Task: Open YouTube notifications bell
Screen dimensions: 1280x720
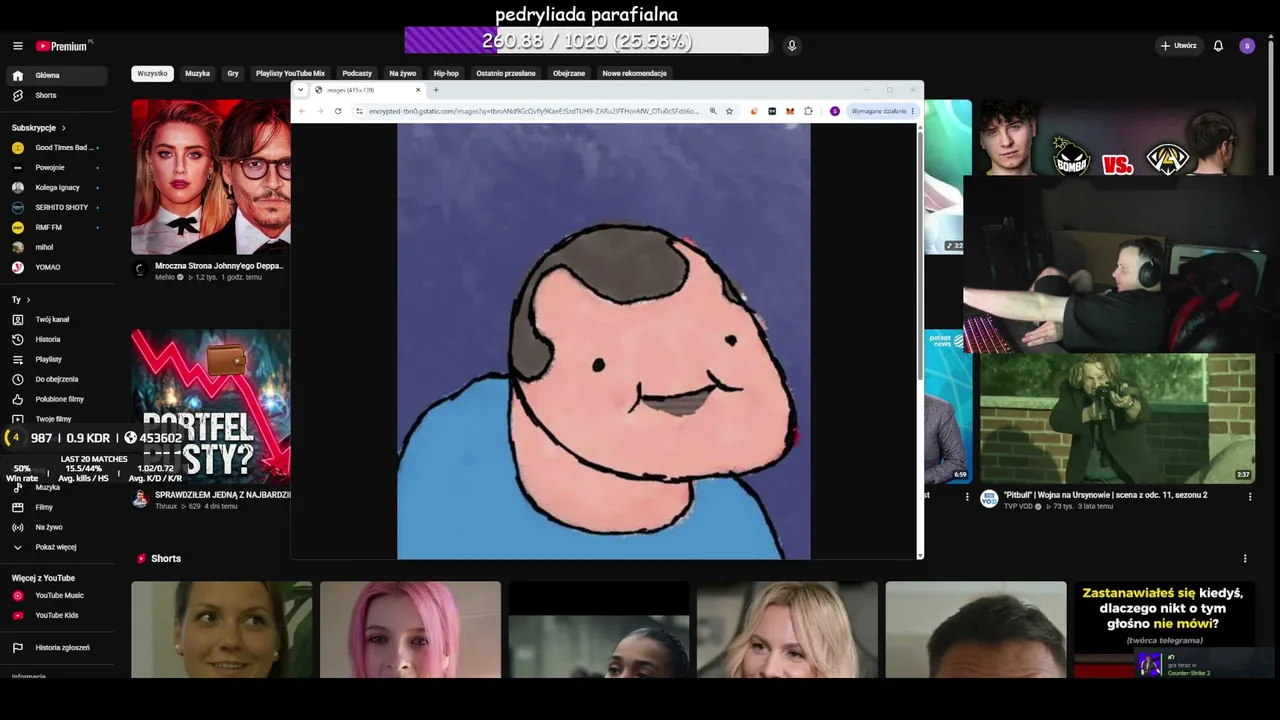Action: 1218,46
